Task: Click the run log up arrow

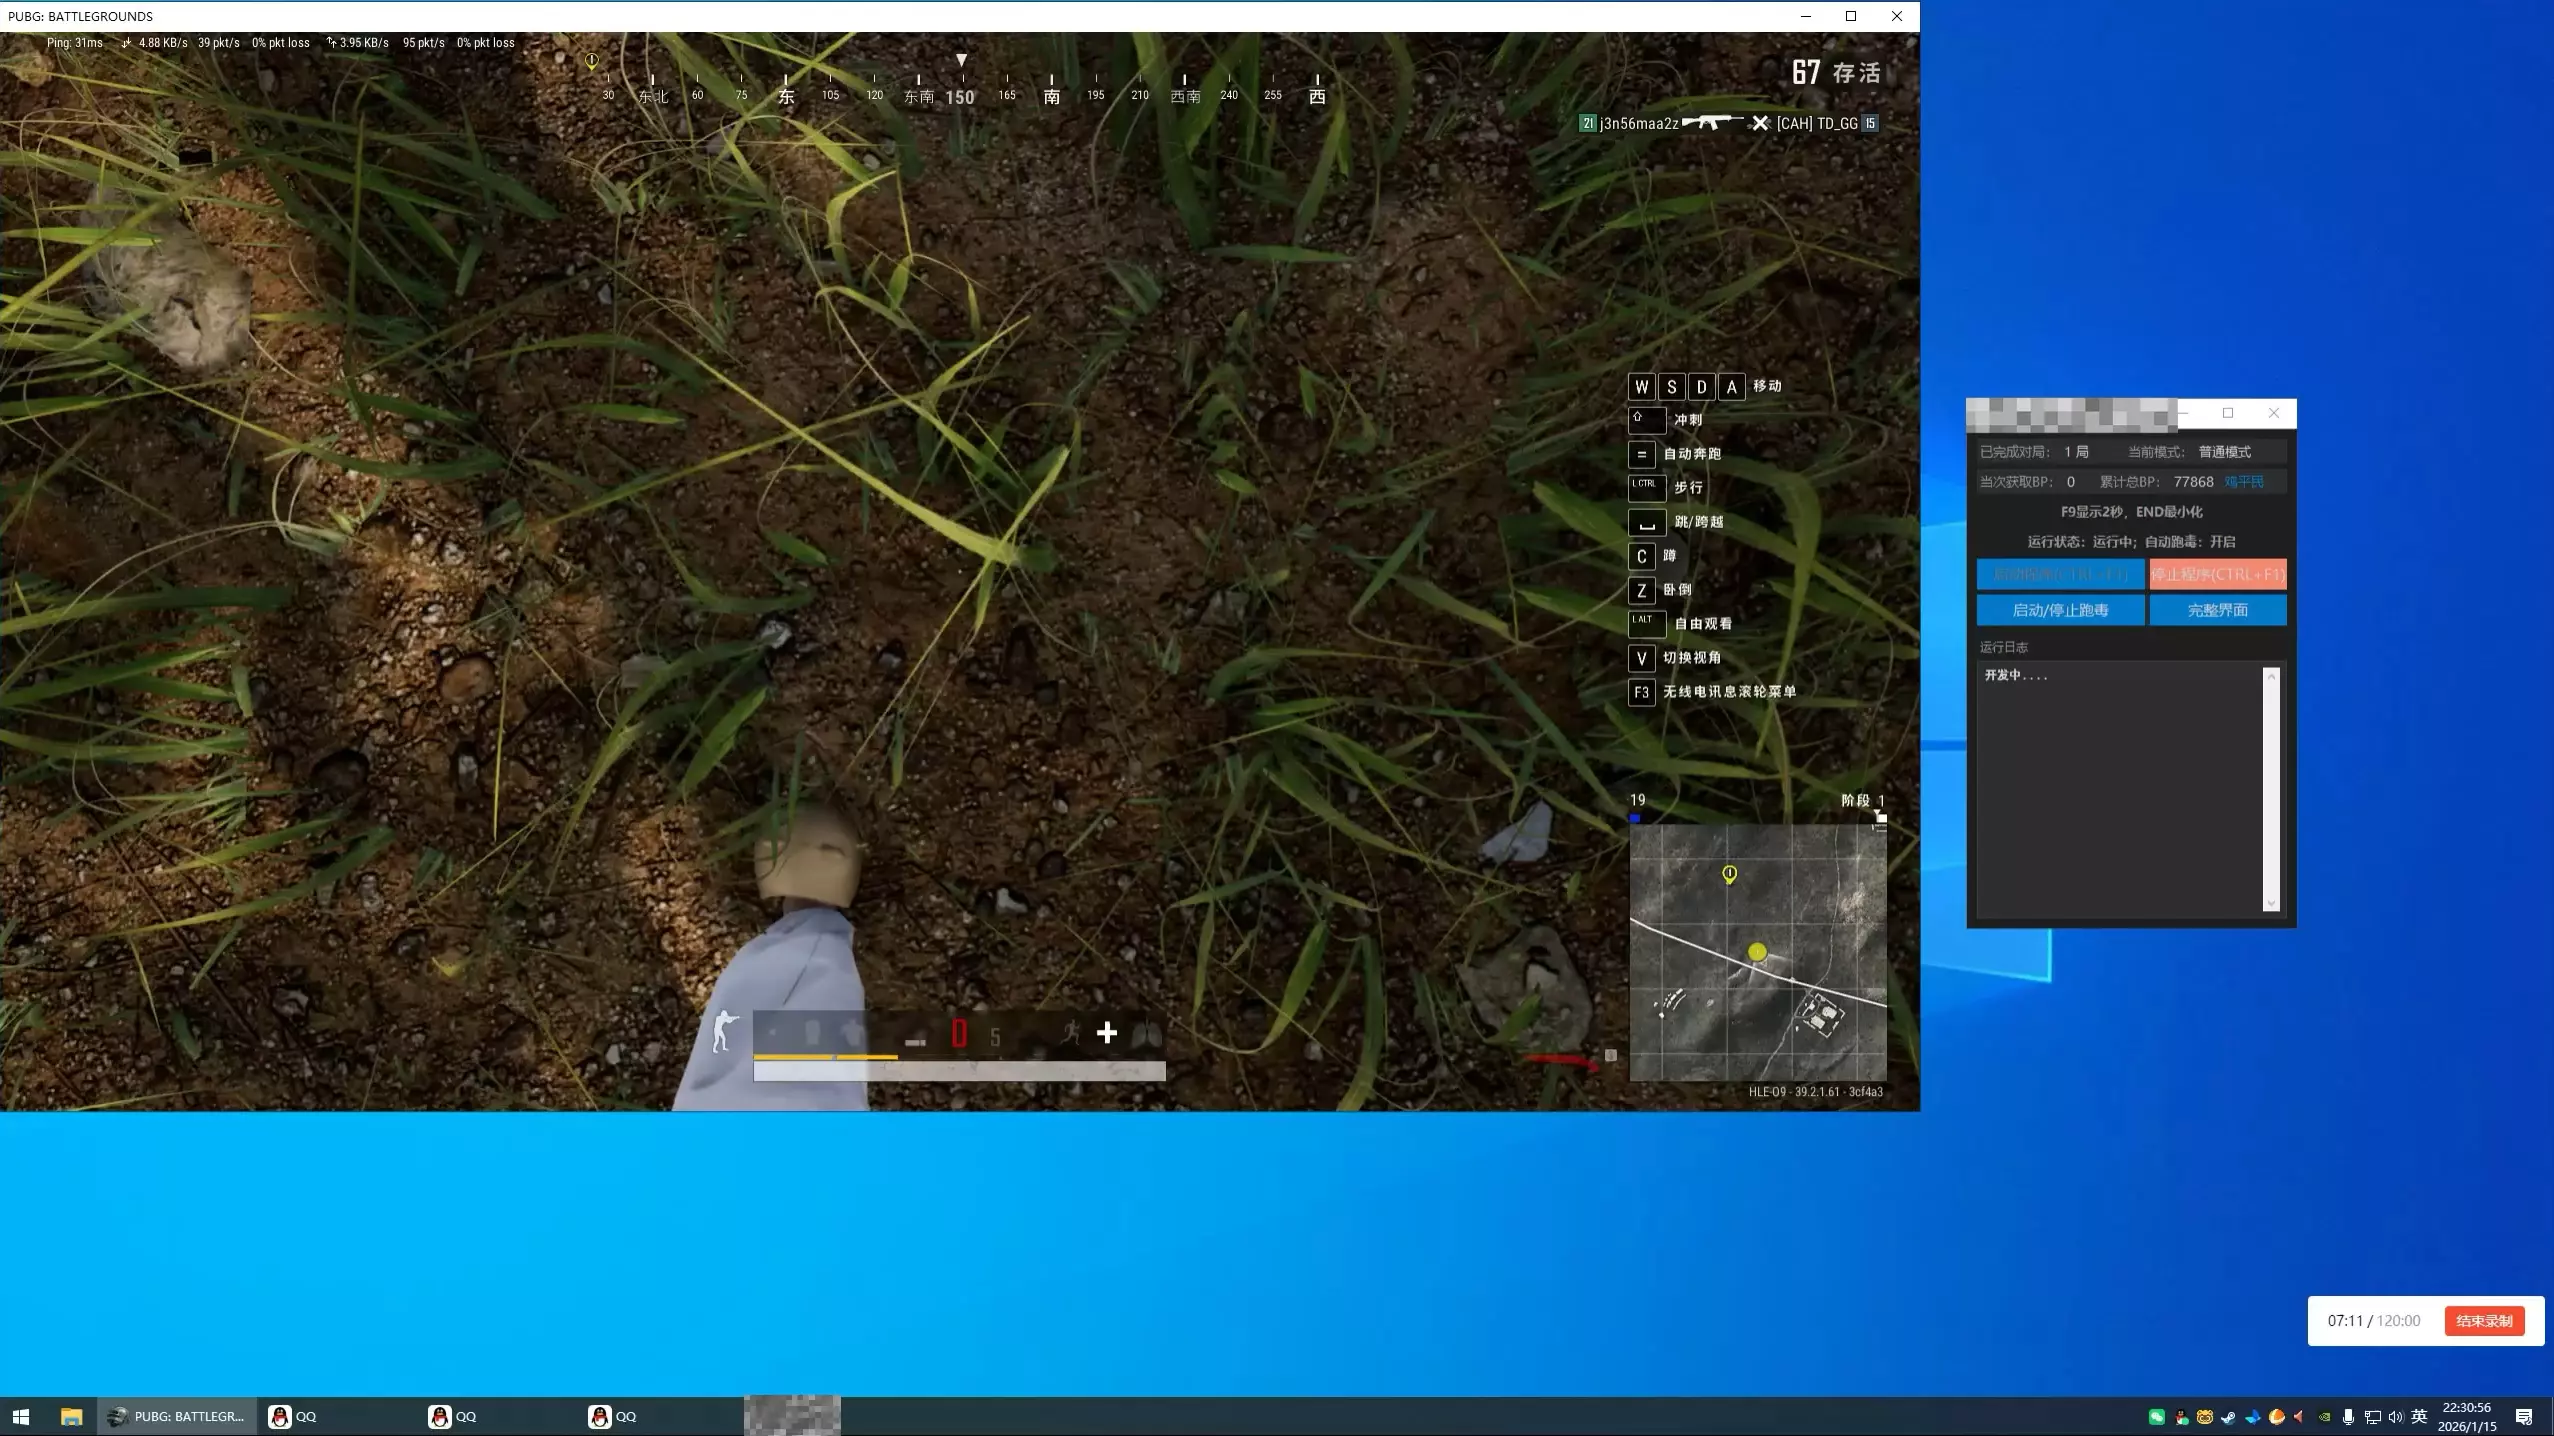Action: (x=2271, y=677)
